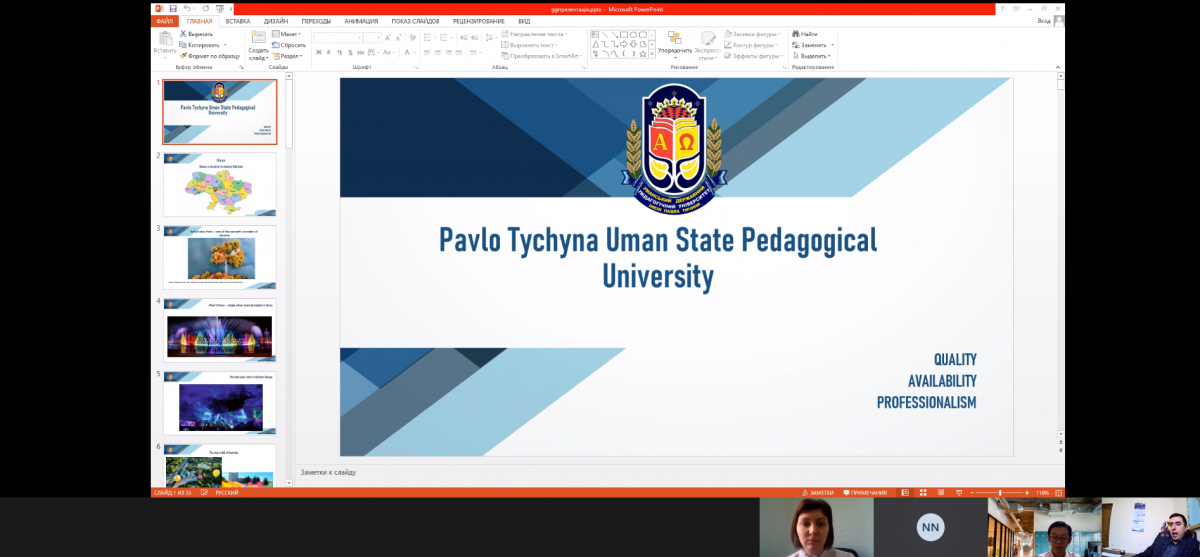Switch to the ВСТАВКА tab
Image resolution: width=1200 pixels, height=557 pixels.
[x=238, y=20]
